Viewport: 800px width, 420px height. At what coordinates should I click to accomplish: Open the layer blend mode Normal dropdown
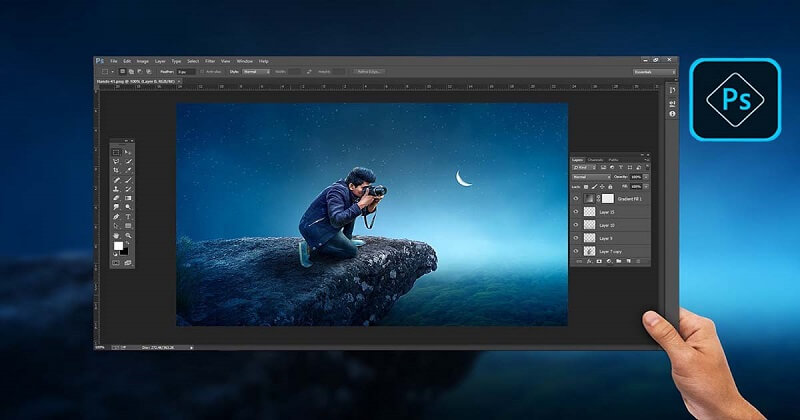click(x=591, y=177)
